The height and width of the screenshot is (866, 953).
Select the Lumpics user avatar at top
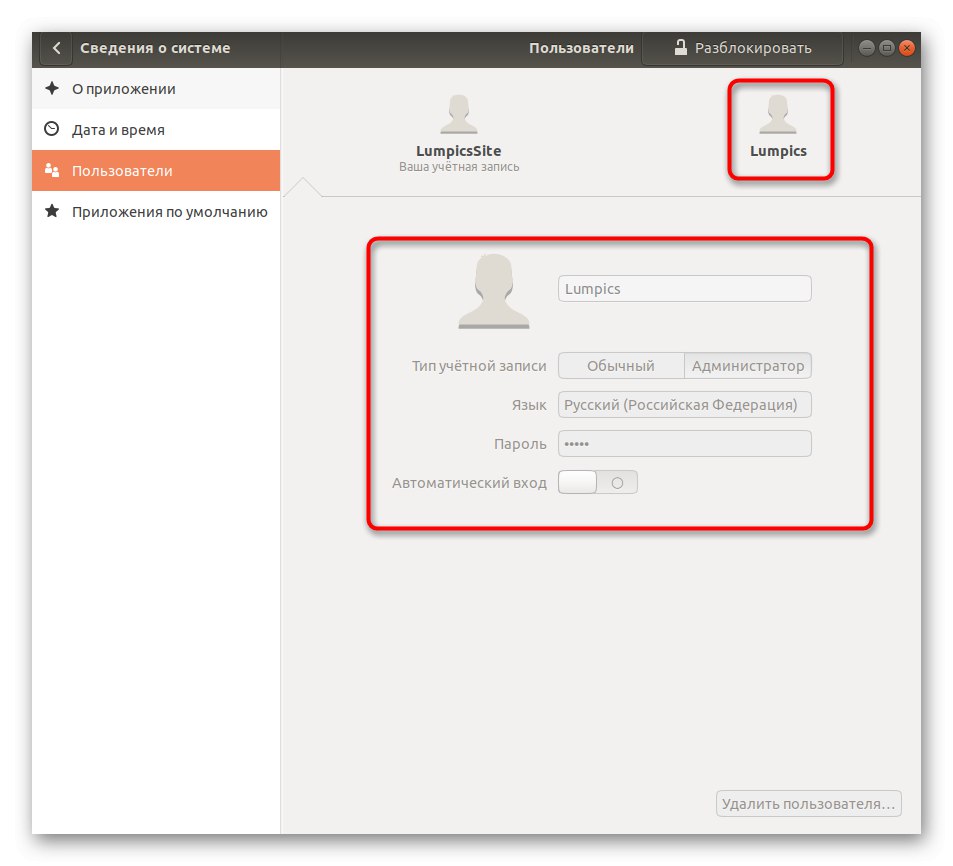click(x=777, y=114)
